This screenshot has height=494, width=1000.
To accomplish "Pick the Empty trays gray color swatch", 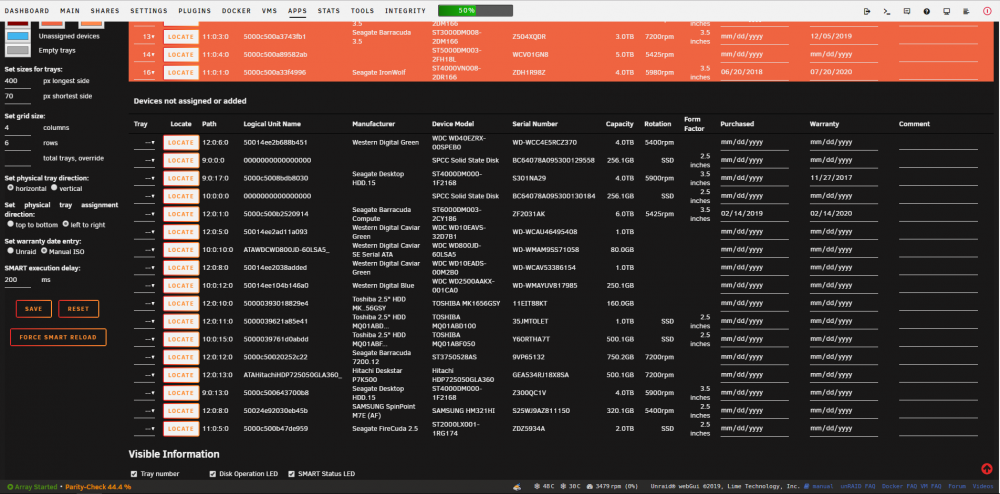I will [17, 50].
